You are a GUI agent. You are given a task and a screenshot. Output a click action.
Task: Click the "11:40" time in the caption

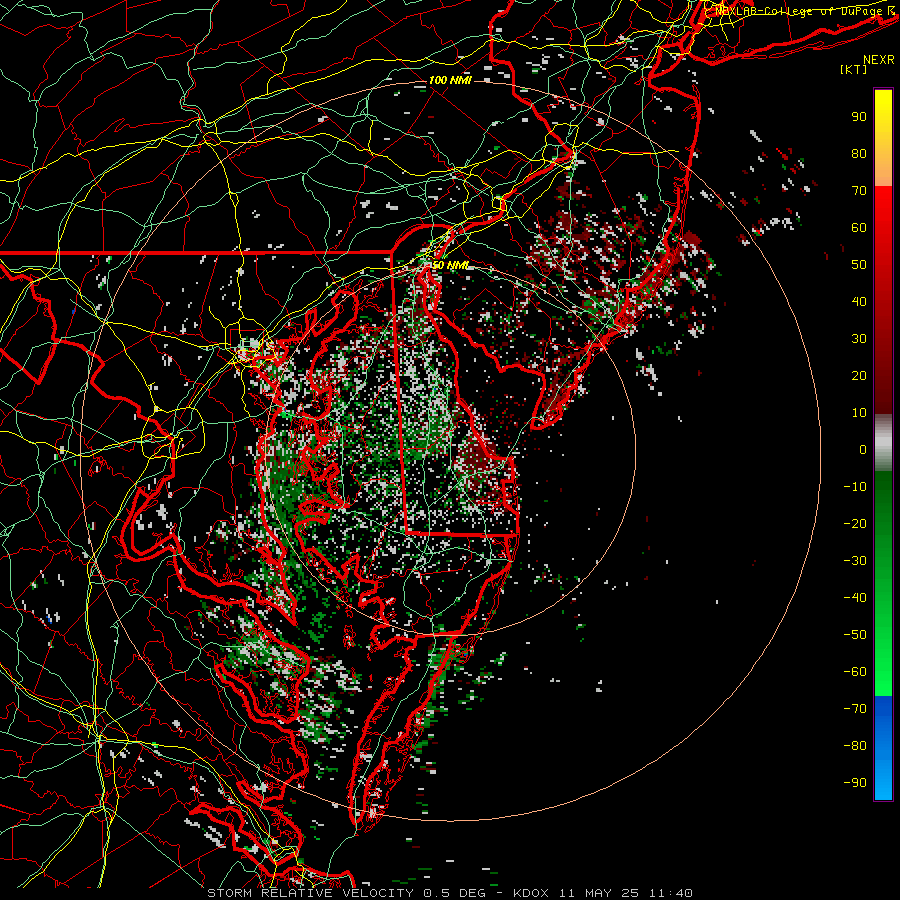click(671, 893)
